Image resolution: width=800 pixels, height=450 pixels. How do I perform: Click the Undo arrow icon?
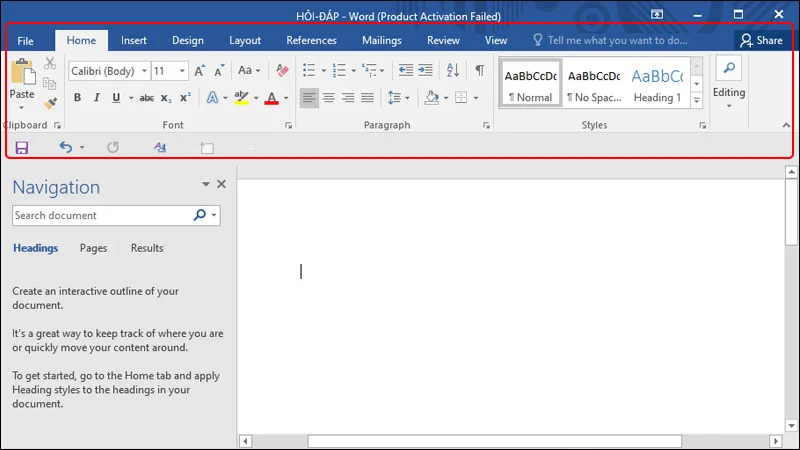tap(66, 148)
